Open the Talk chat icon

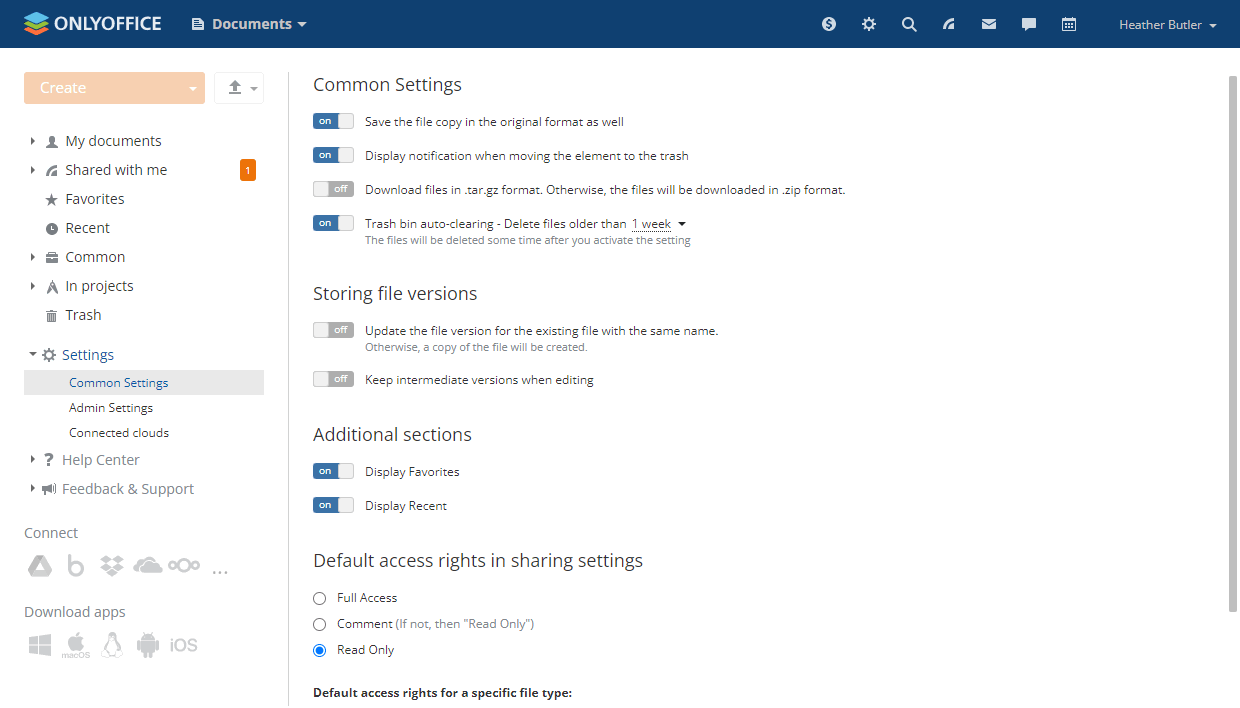pos(1029,24)
